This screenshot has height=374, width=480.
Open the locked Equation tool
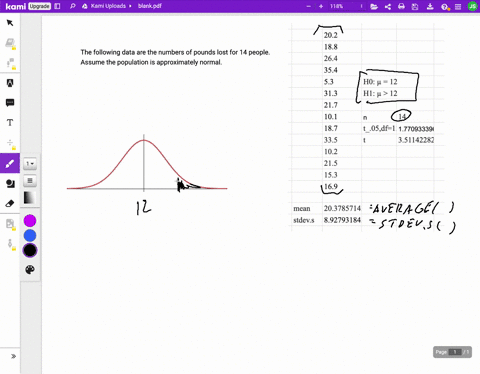click(10, 143)
